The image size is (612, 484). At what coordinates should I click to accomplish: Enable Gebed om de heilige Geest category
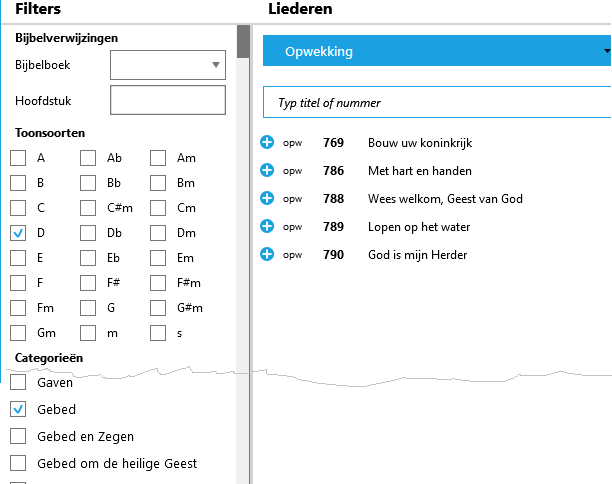pos(18,463)
